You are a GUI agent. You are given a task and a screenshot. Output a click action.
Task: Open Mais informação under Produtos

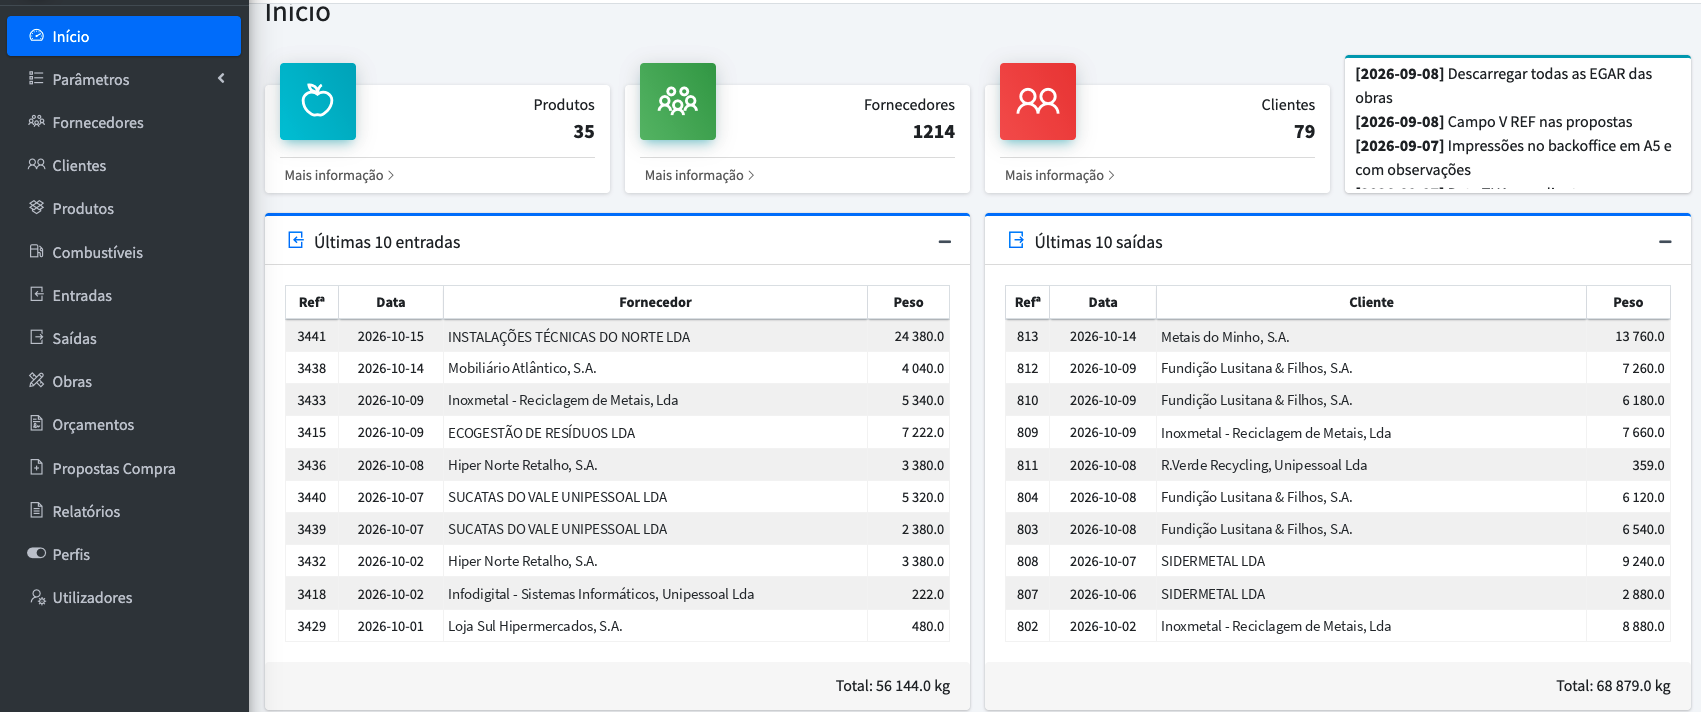click(339, 175)
